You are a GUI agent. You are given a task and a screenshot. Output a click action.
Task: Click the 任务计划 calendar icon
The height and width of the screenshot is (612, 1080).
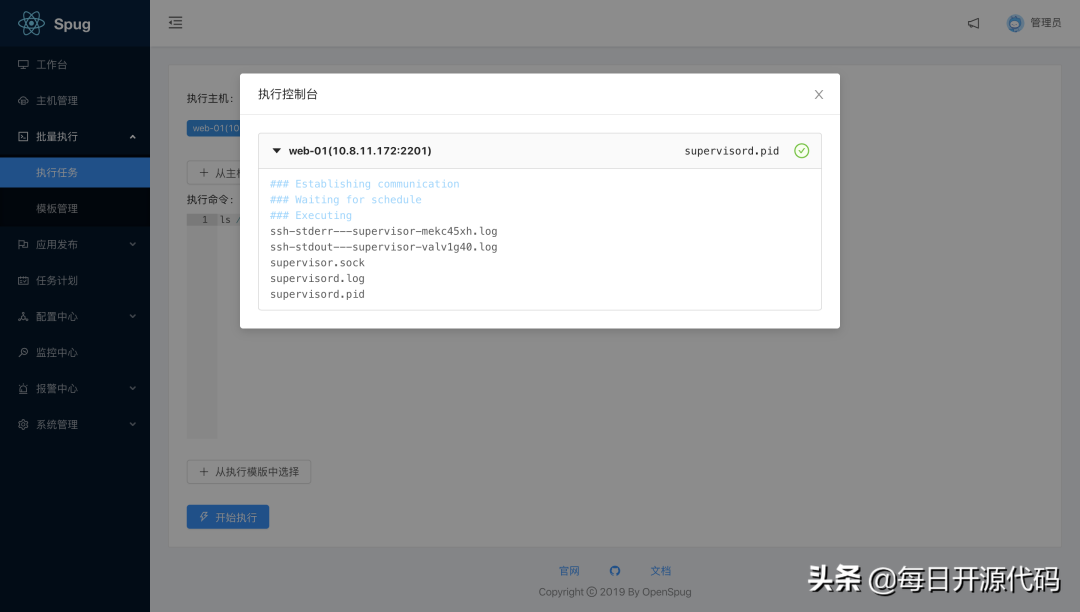coord(23,280)
